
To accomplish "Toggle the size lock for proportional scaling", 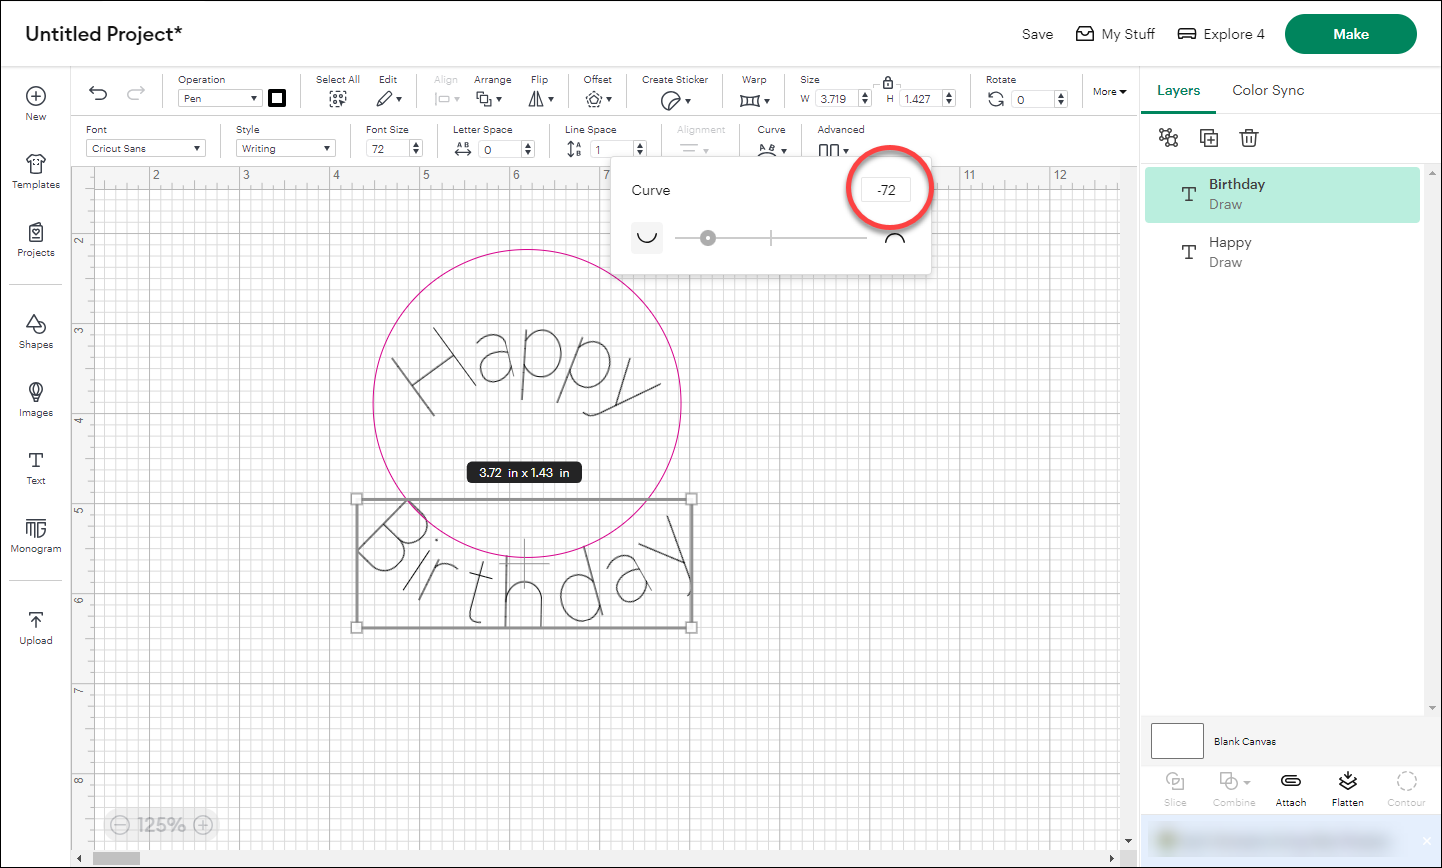I will pyautogui.click(x=888, y=82).
